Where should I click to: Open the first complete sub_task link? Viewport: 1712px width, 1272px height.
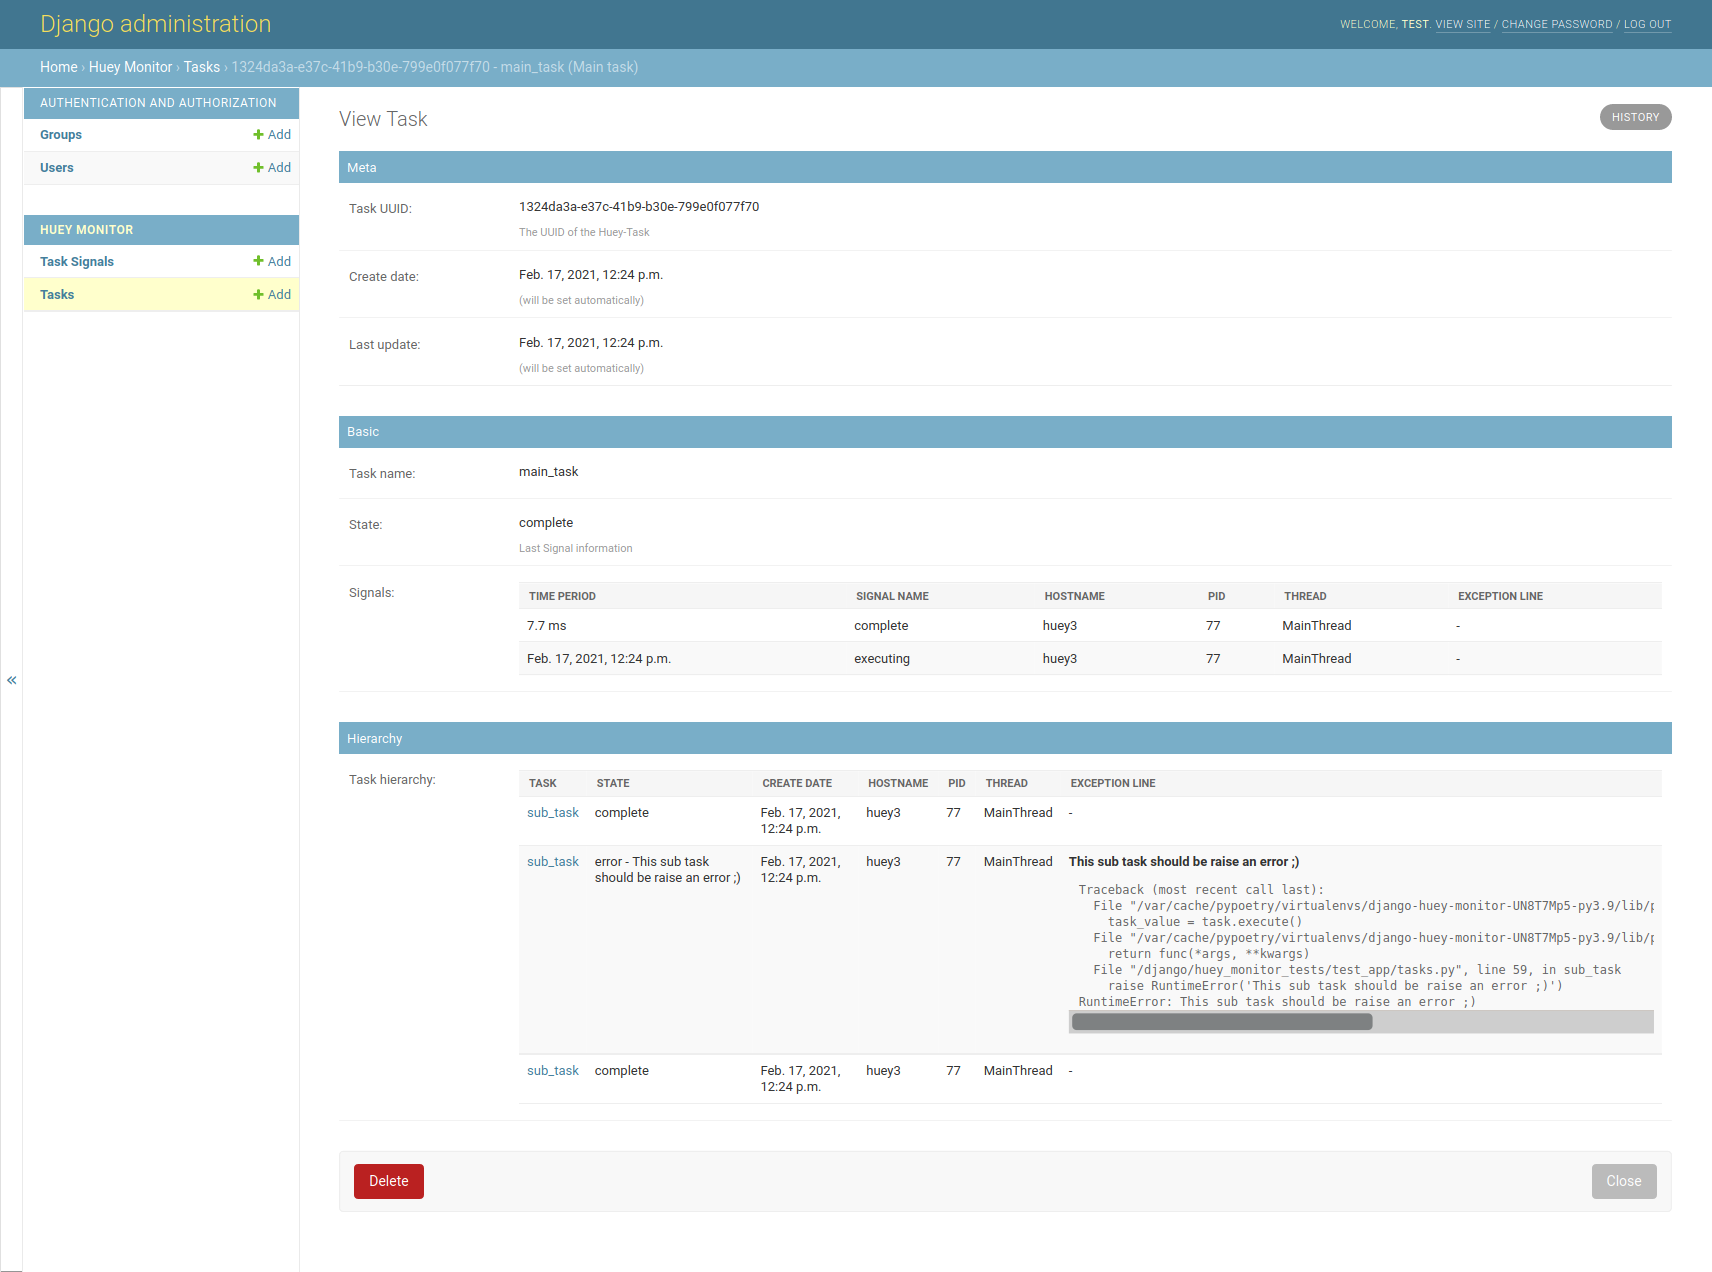[553, 813]
